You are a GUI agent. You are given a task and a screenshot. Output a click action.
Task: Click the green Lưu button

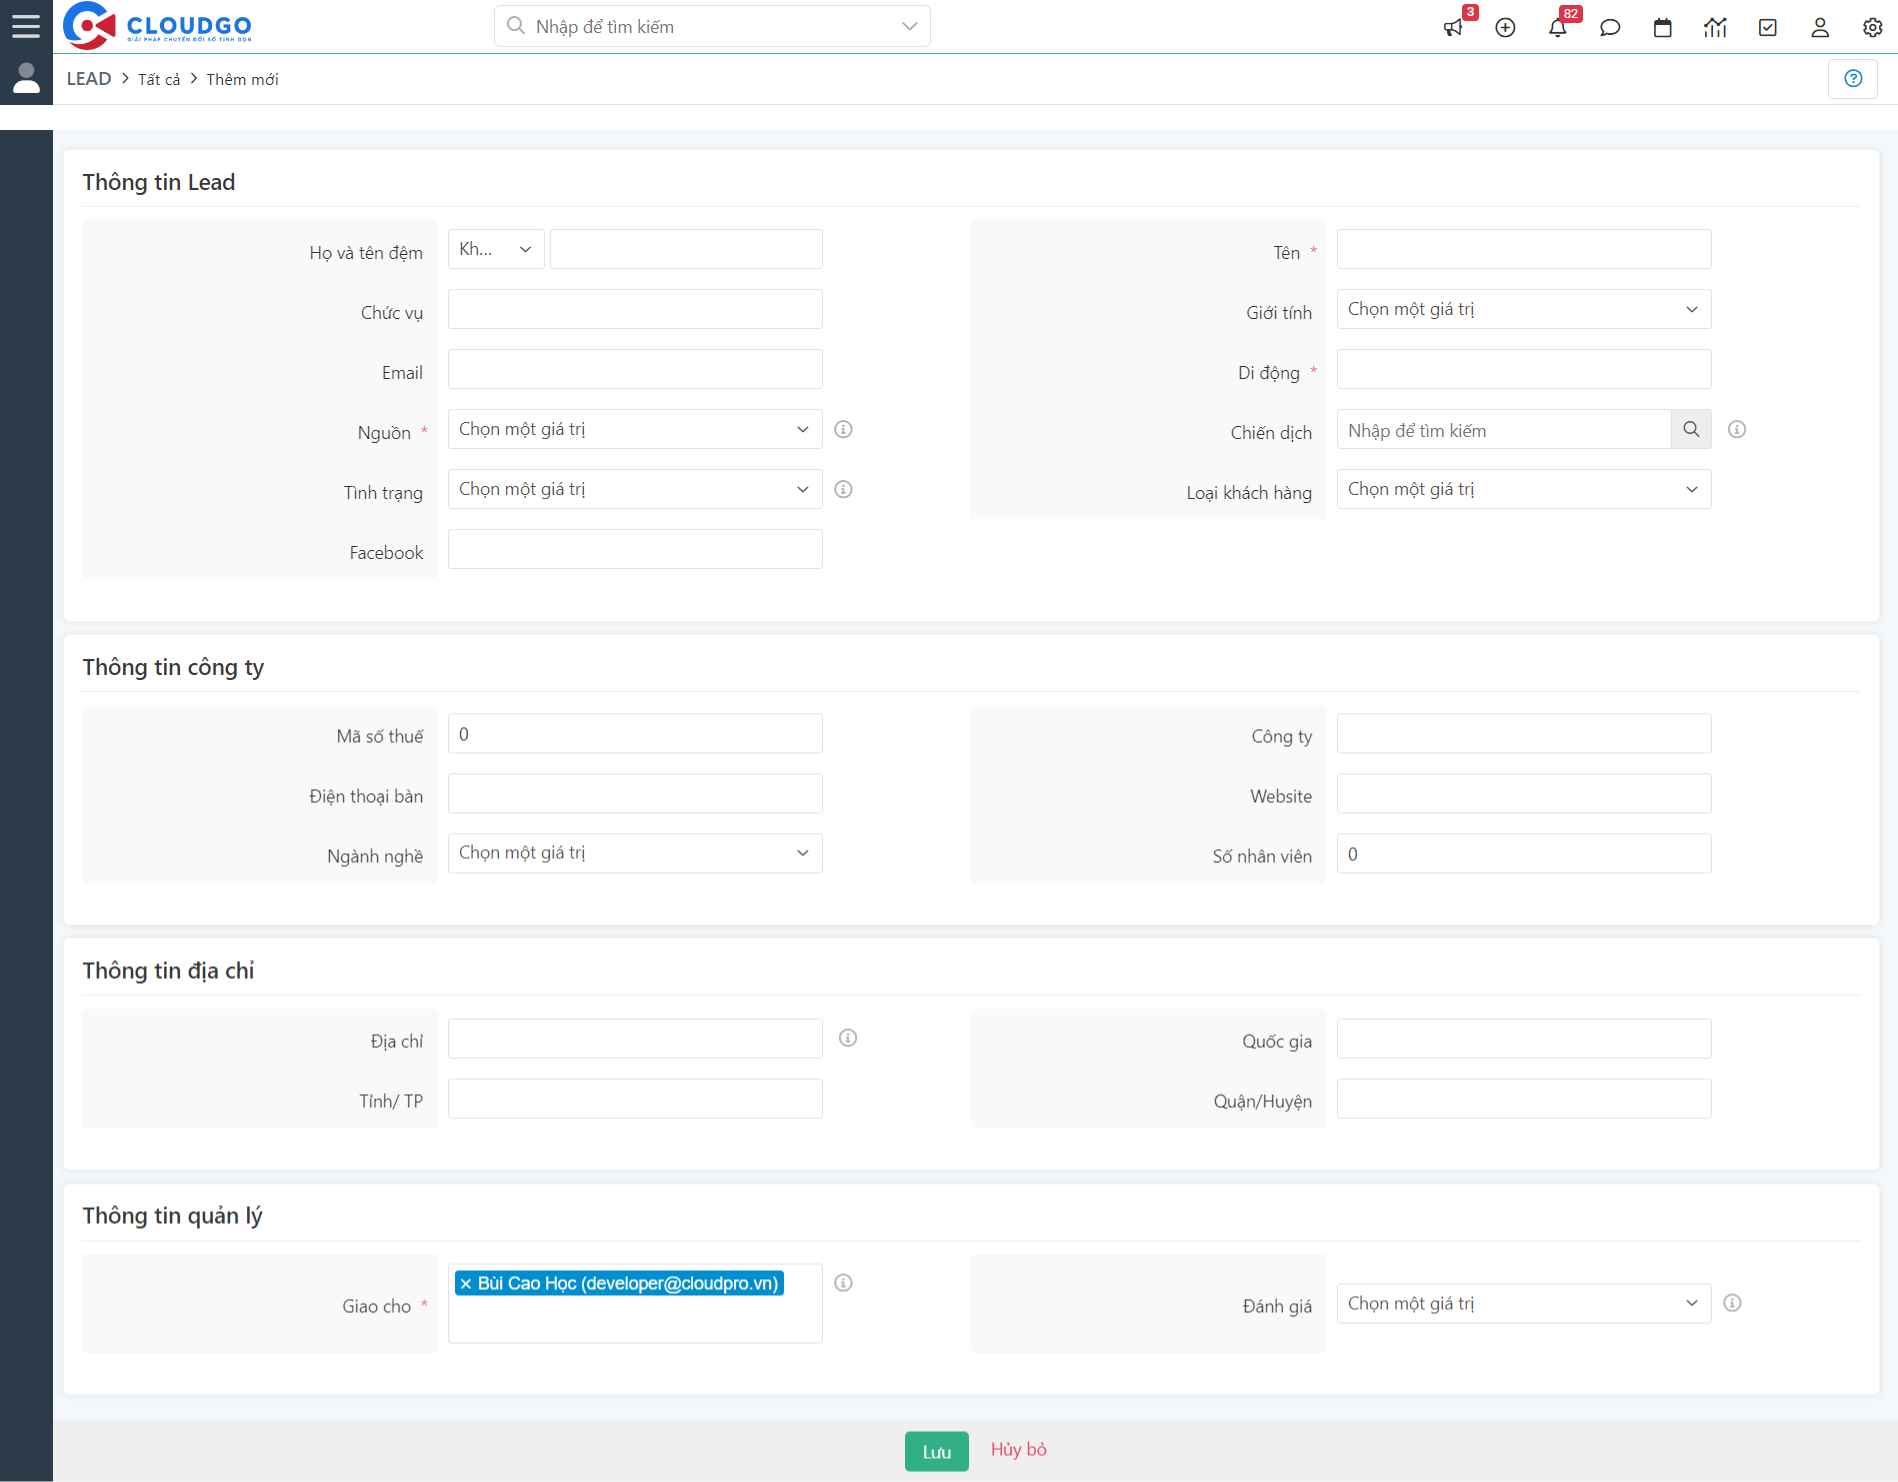(x=936, y=1451)
